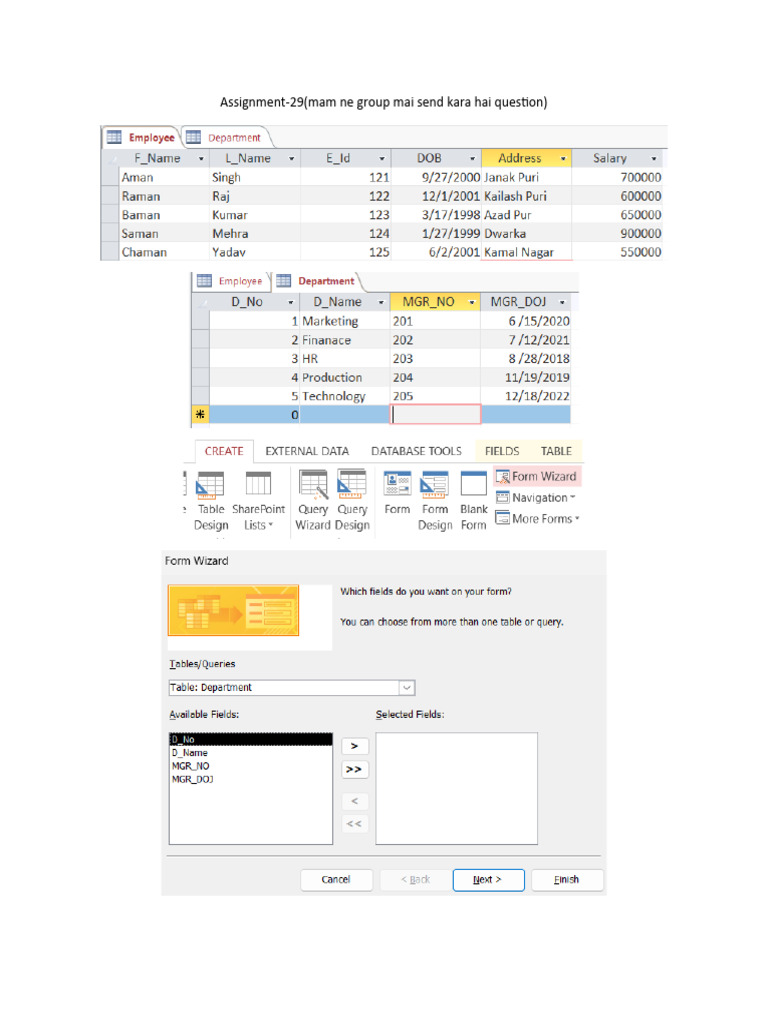The width and height of the screenshot is (768, 1024).
Task: Open Table Design from Create ribbon
Action: point(211,501)
